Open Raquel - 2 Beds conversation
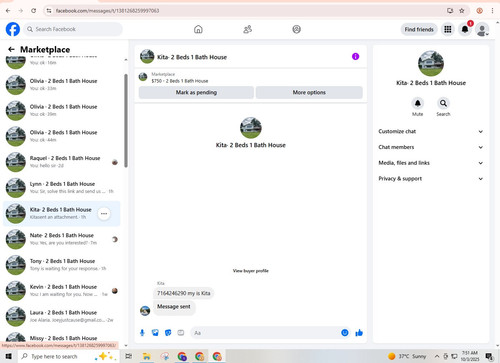 pos(62,162)
